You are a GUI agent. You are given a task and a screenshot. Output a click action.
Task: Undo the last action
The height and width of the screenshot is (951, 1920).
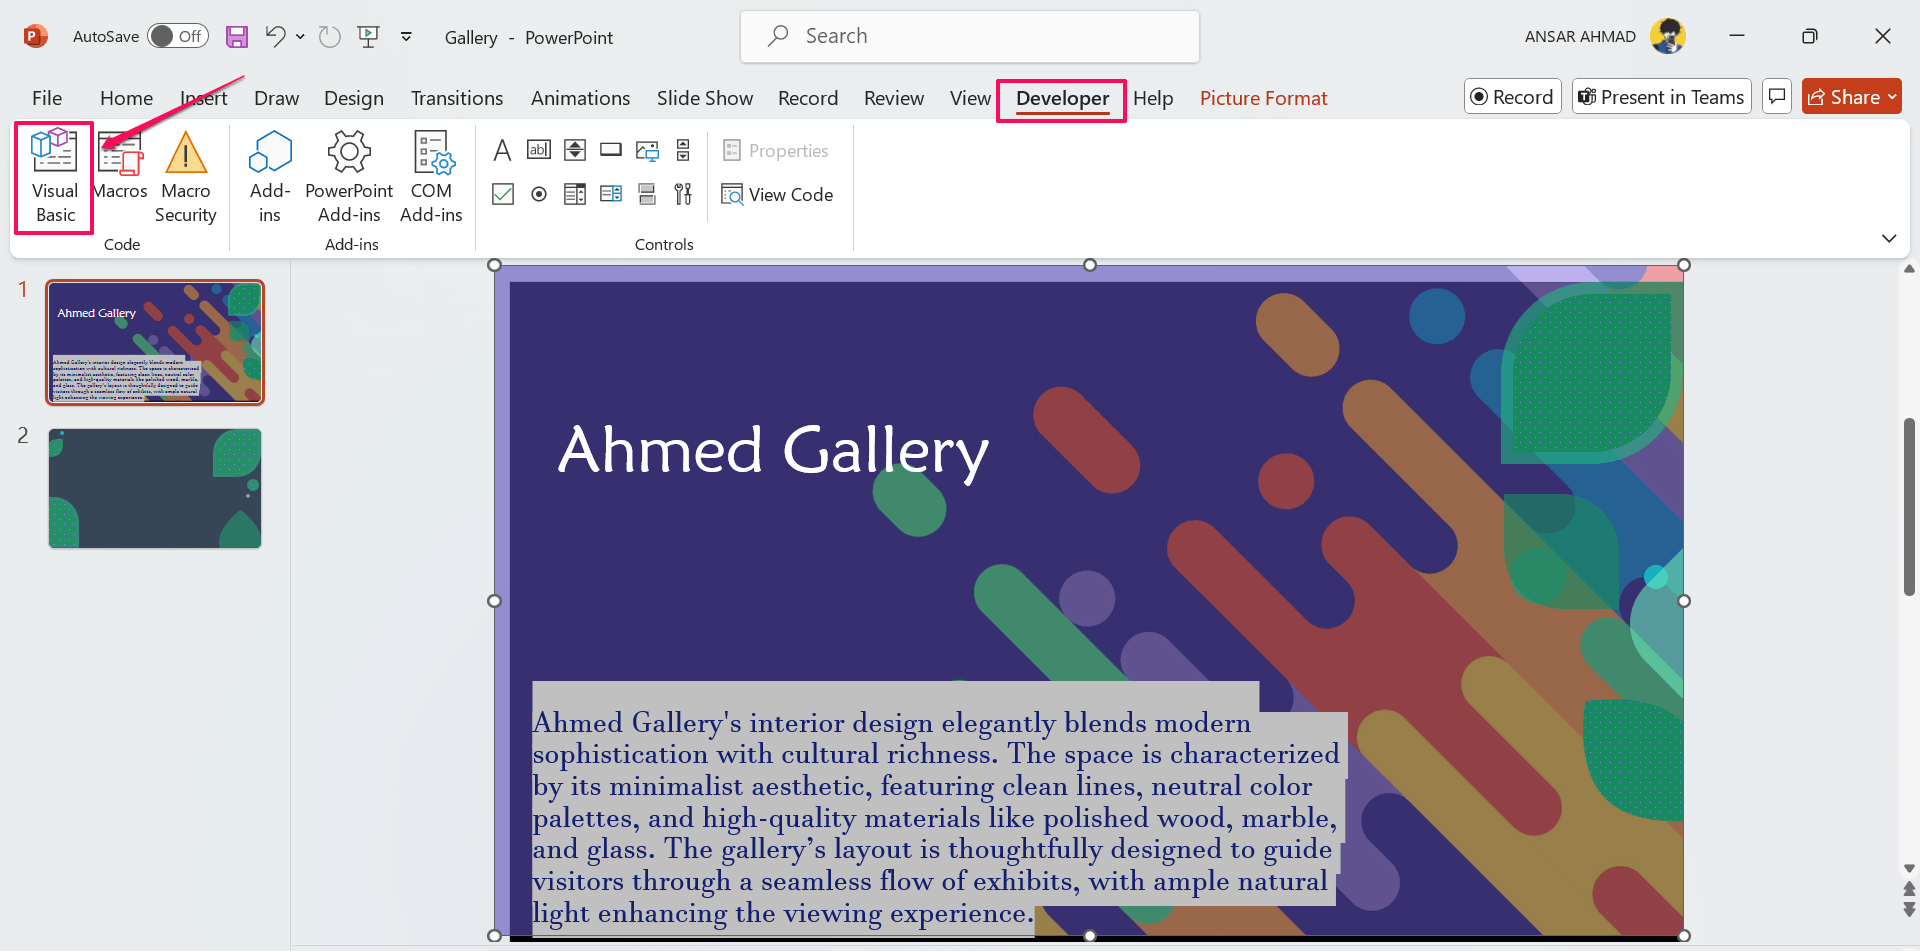click(275, 37)
